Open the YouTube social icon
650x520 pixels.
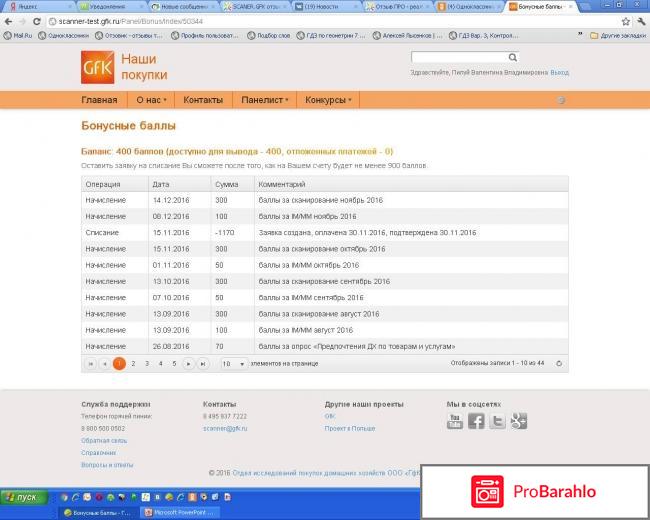[455, 420]
